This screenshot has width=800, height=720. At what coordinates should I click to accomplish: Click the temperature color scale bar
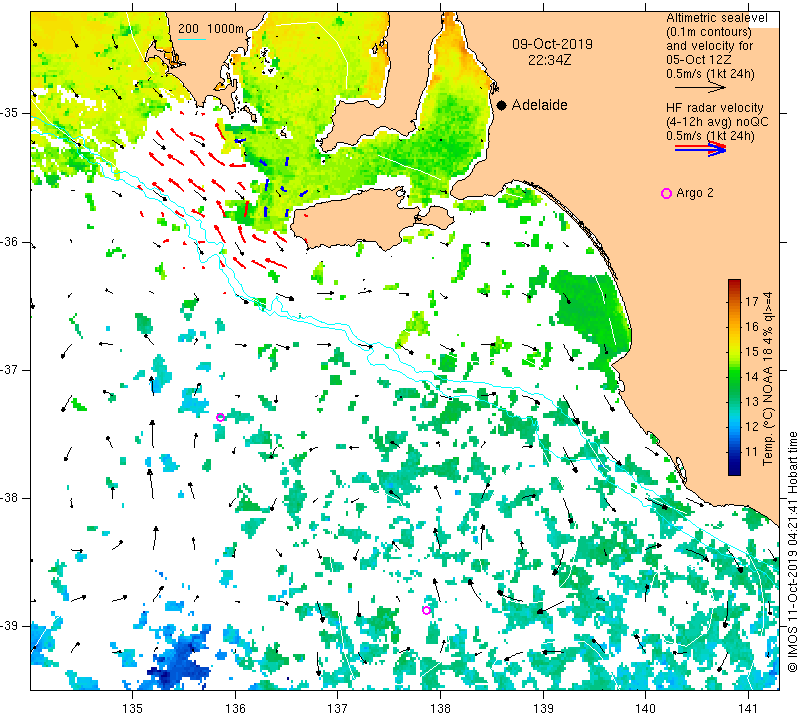point(734,377)
